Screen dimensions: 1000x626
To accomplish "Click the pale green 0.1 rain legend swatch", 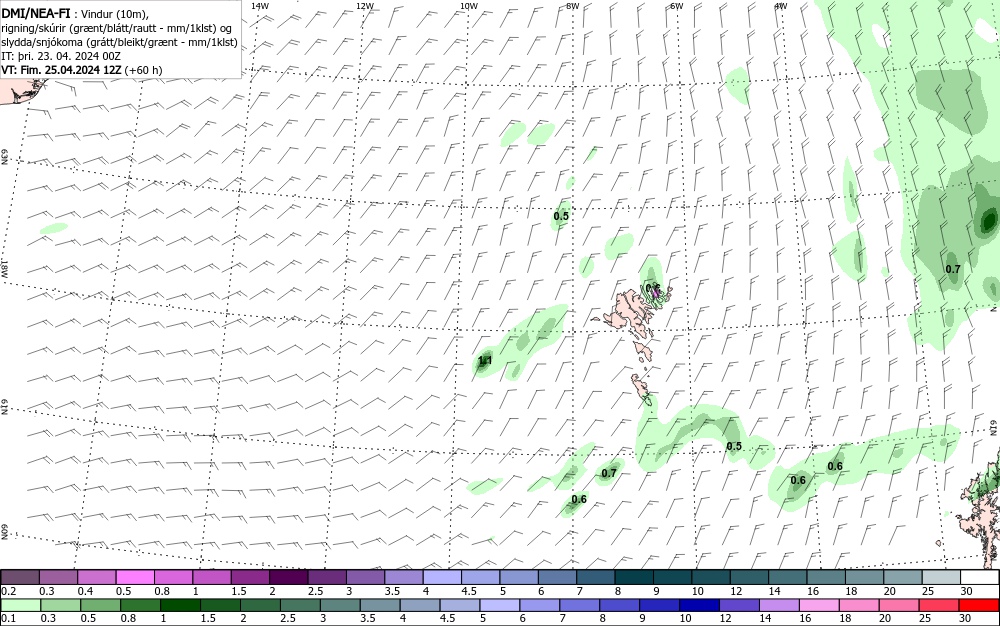I will 20,605.
